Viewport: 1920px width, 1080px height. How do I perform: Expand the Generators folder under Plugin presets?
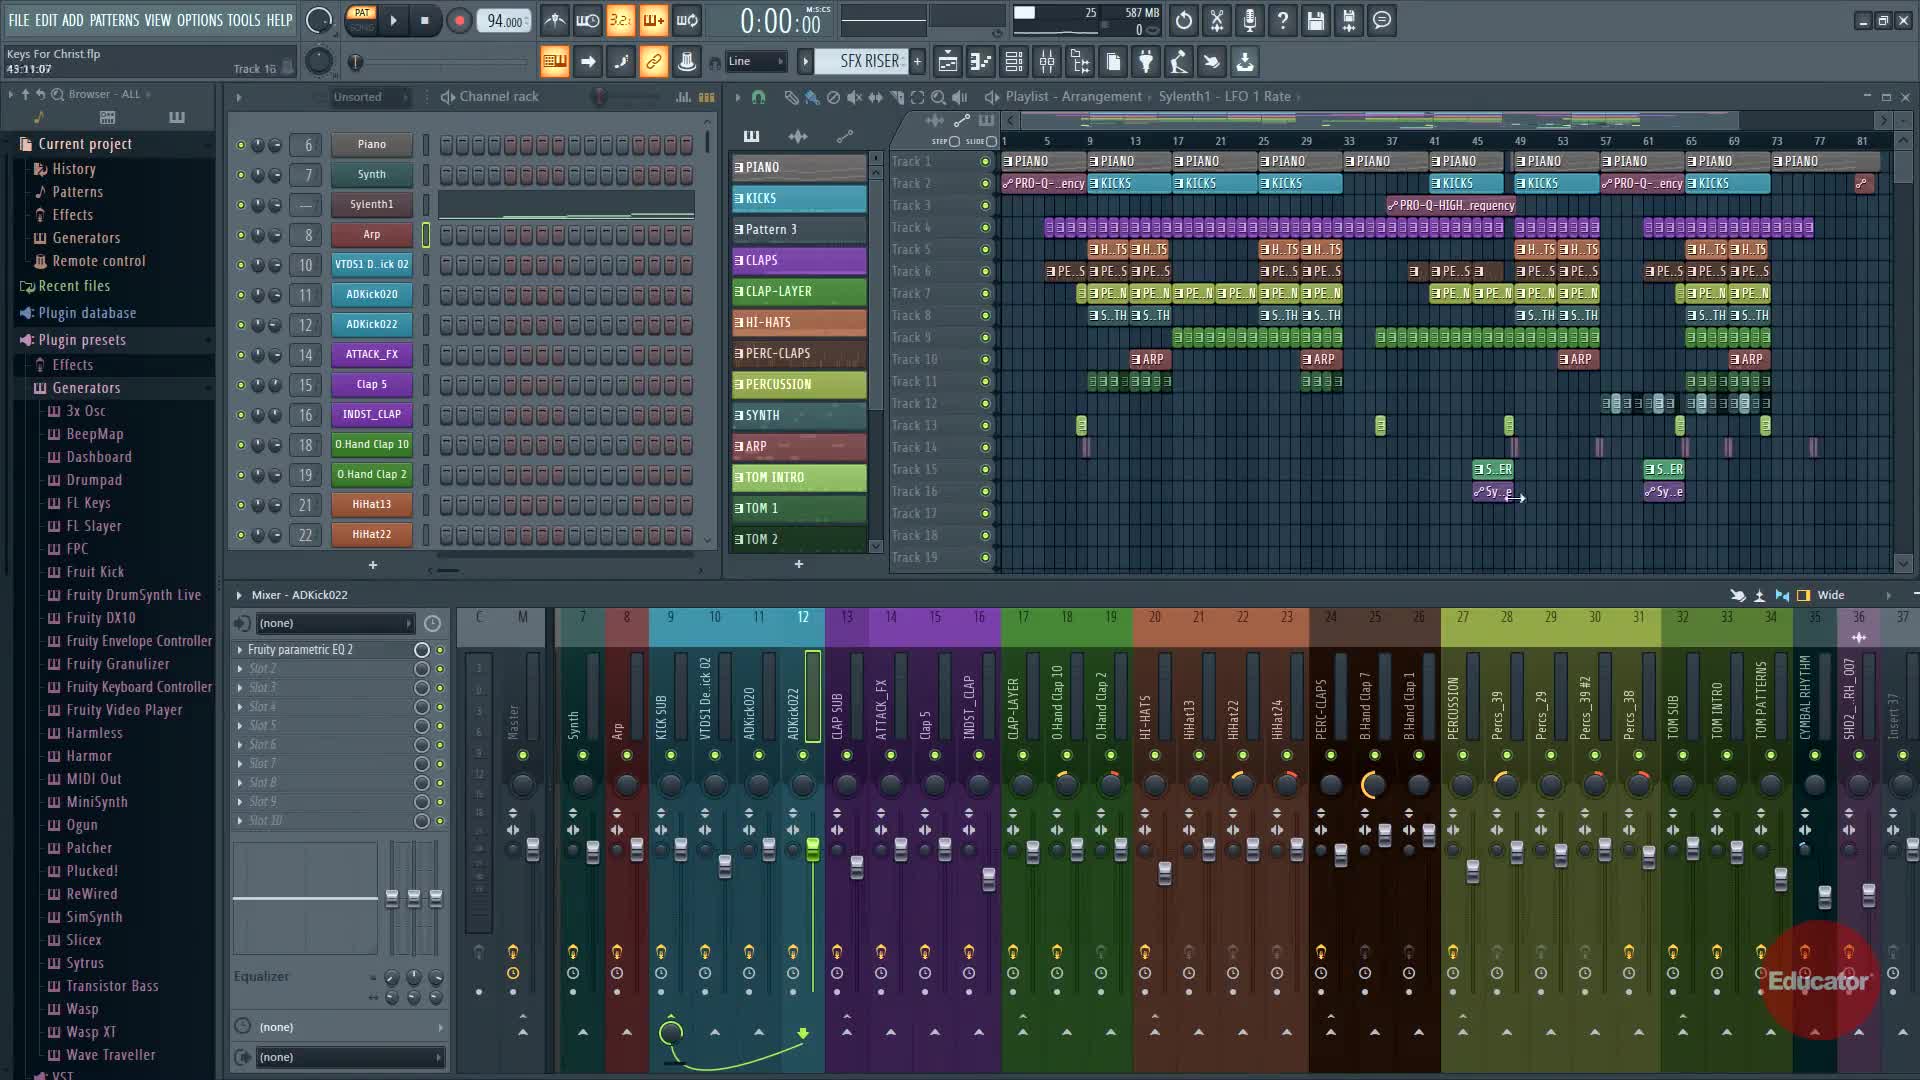pos(86,388)
